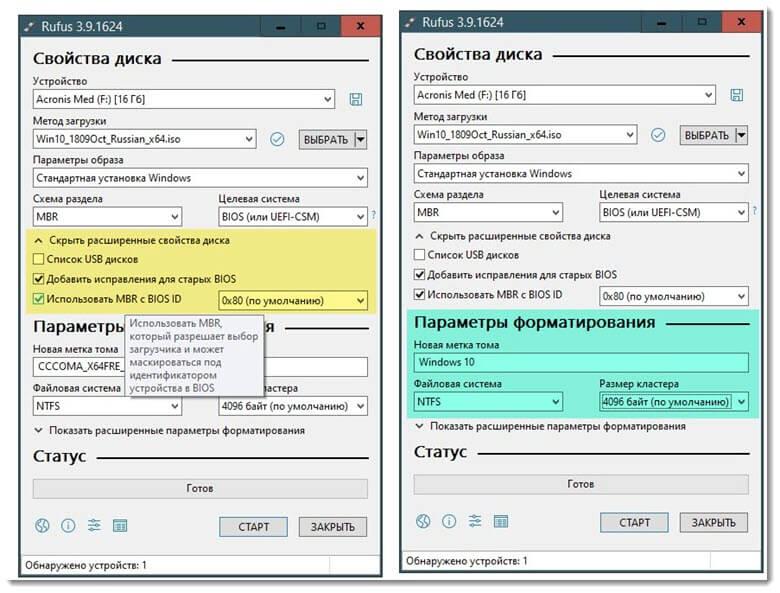Click the 'Windows 10' volume label field

pos(581,362)
